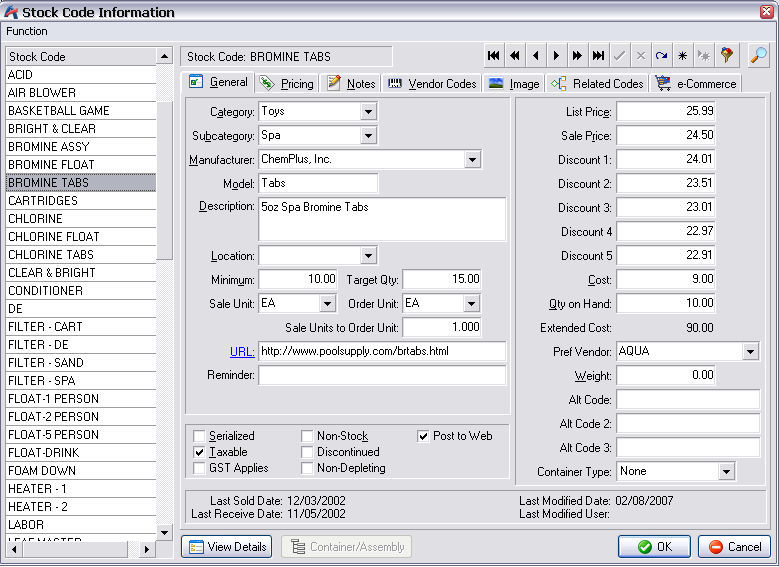Image resolution: width=779 pixels, height=567 pixels.
Task: Click the new record asterisk icon
Action: (683, 56)
